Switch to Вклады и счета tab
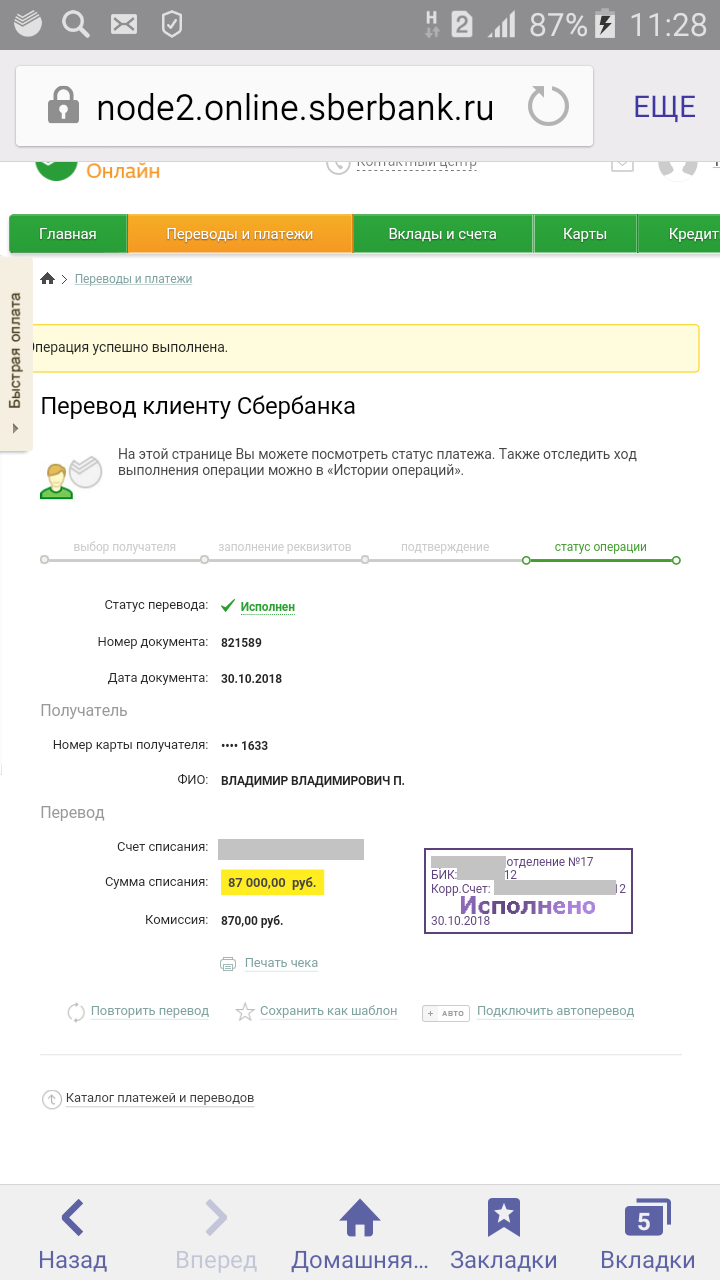Screen dimensions: 720x1280 pos(442,234)
